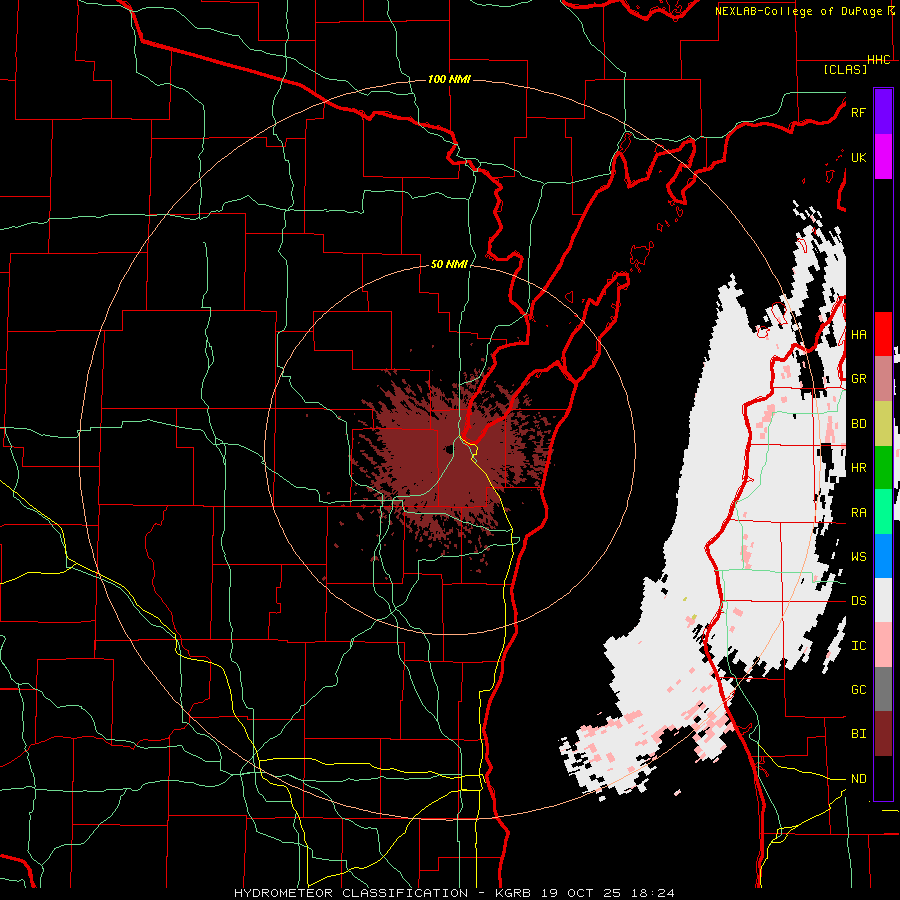The width and height of the screenshot is (900, 900).
Task: Click the HHC product label
Action: [x=879, y=60]
